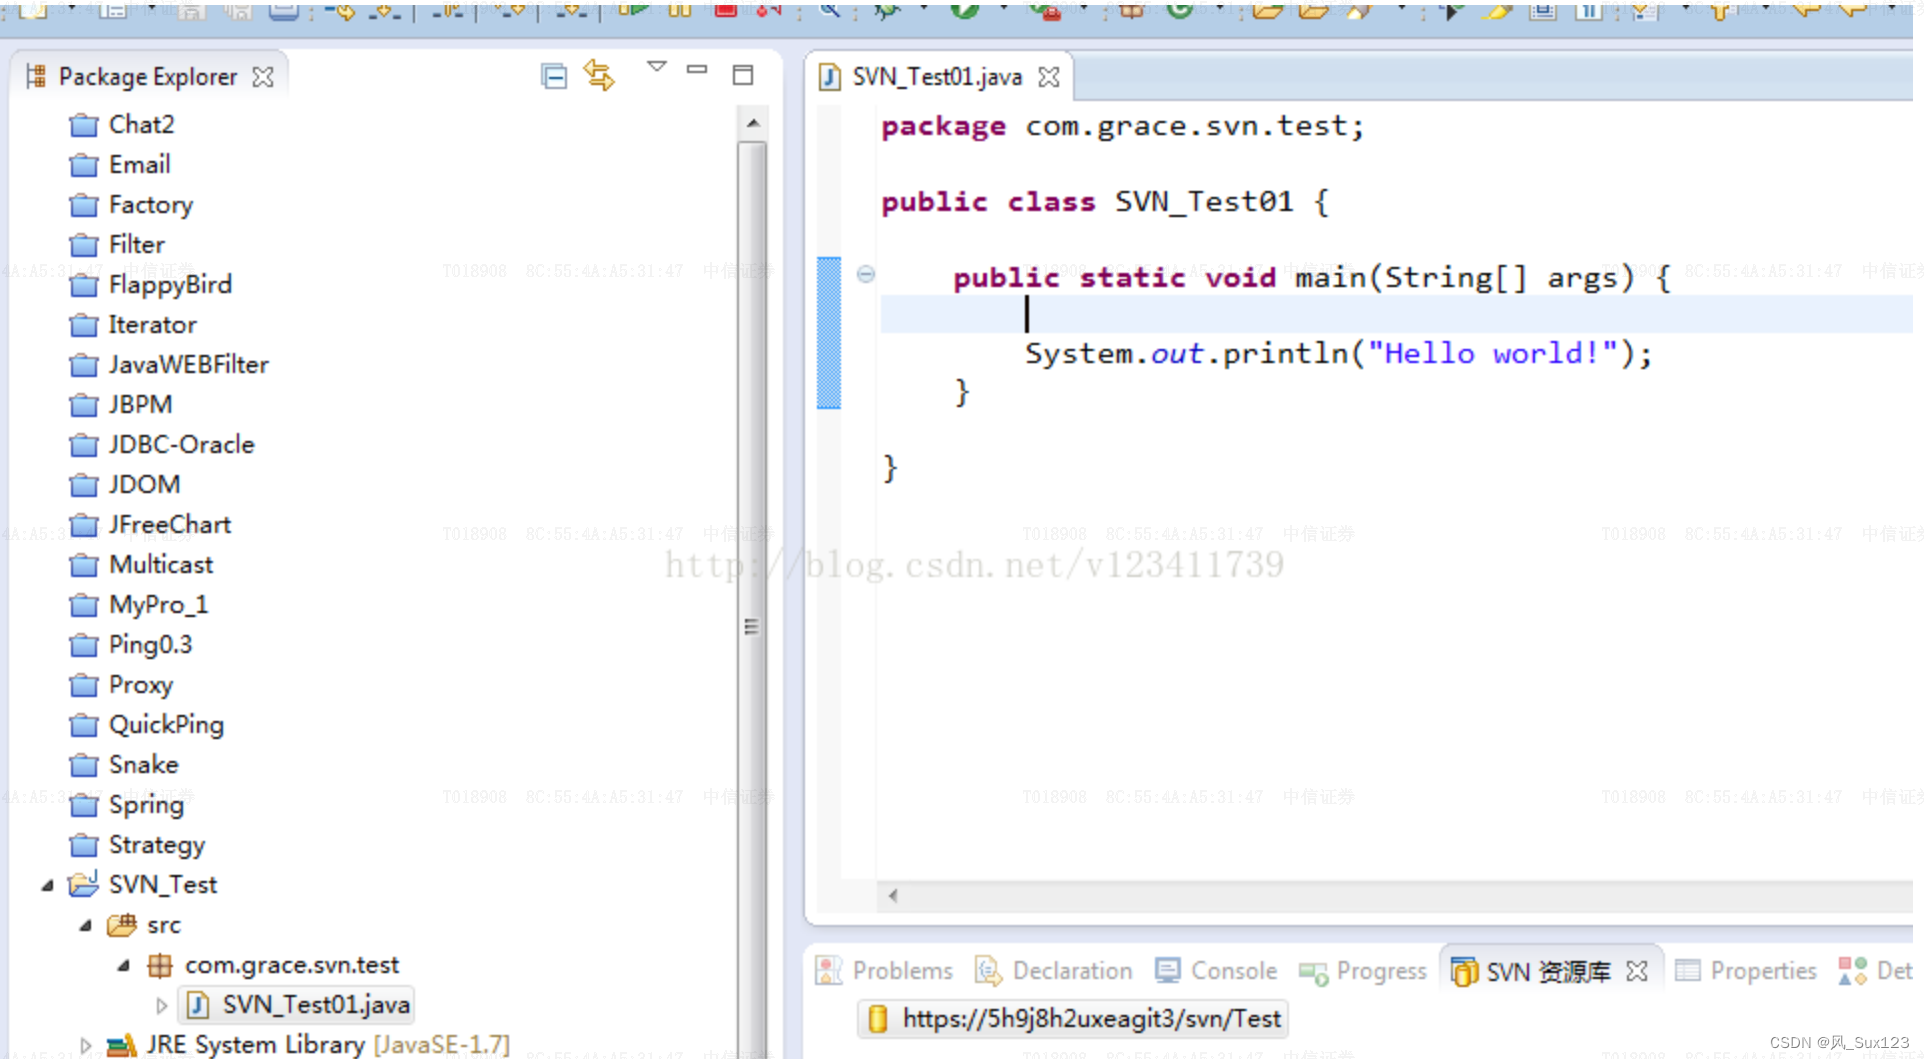This screenshot has height=1059, width=1924.
Task: Click the Console tab monitor icon
Action: (1167, 970)
